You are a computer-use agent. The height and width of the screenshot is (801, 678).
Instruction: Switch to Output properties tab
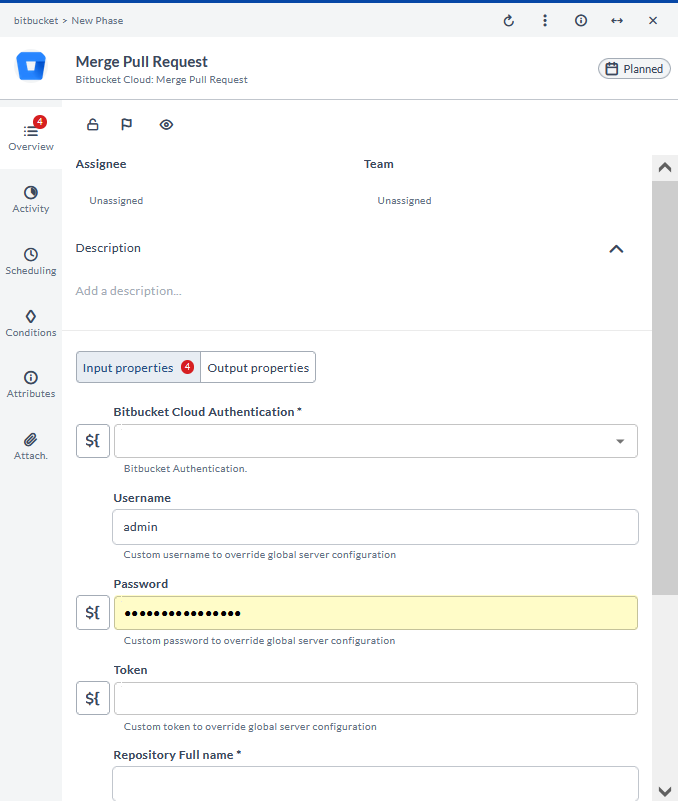(258, 368)
